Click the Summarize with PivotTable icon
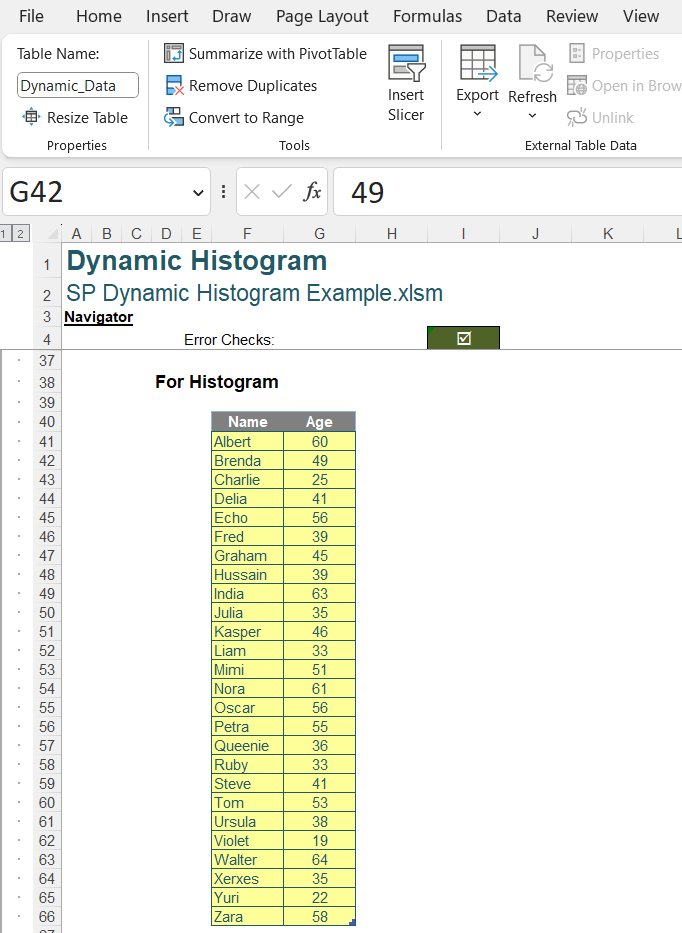 click(174, 54)
